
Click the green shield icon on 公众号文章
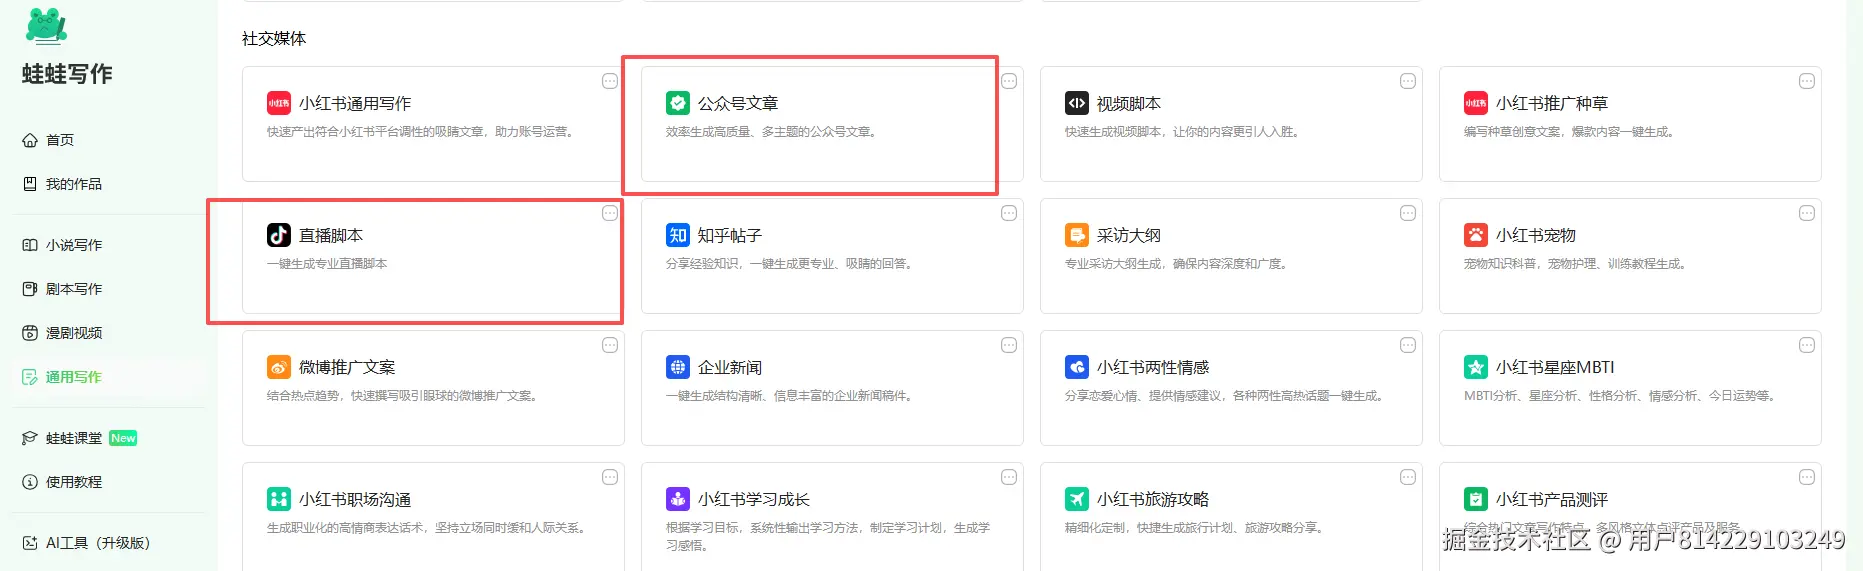click(x=678, y=103)
